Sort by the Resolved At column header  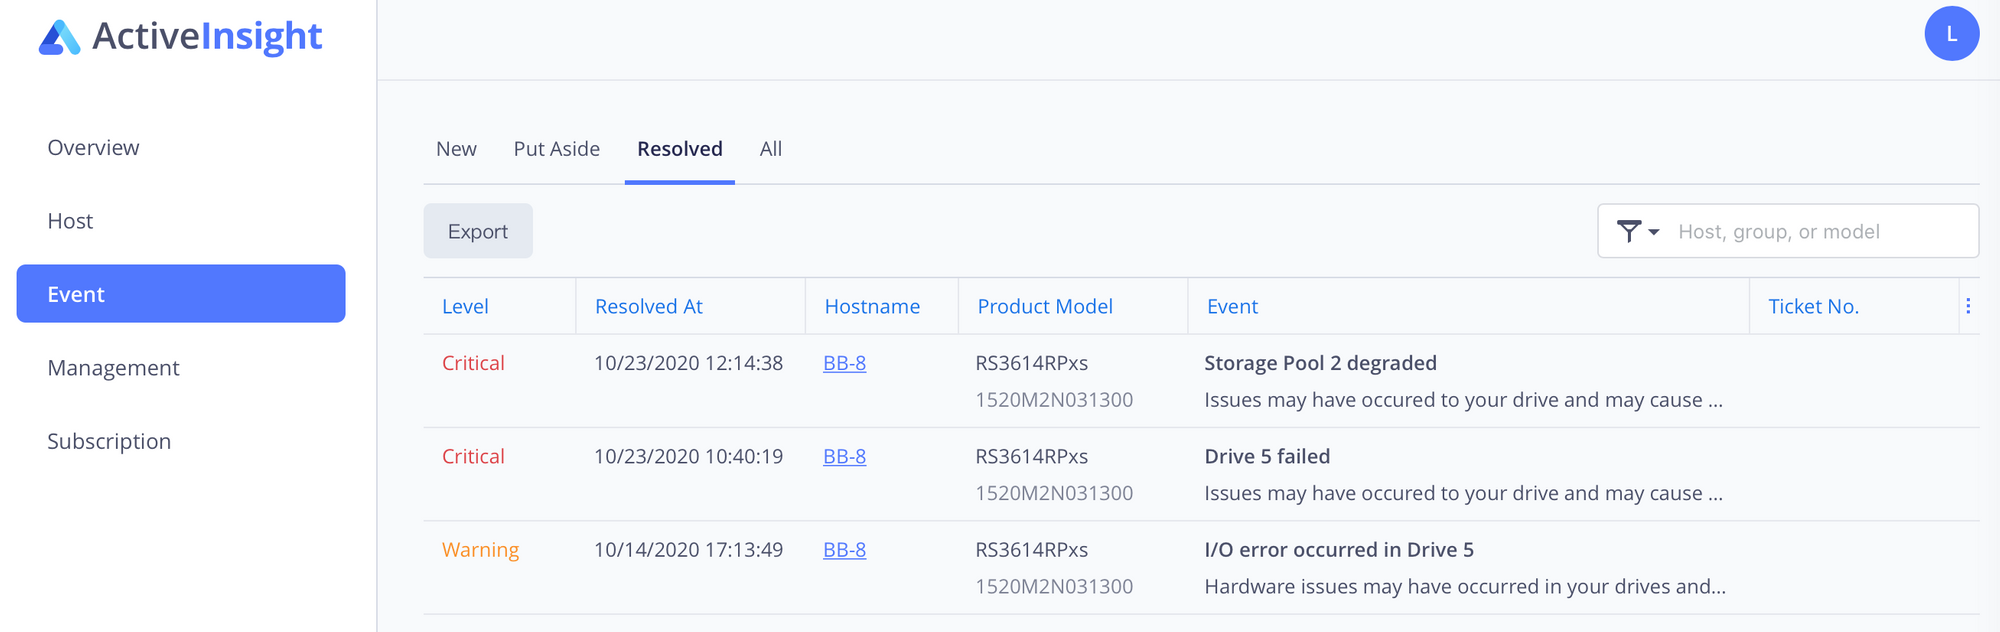(649, 307)
